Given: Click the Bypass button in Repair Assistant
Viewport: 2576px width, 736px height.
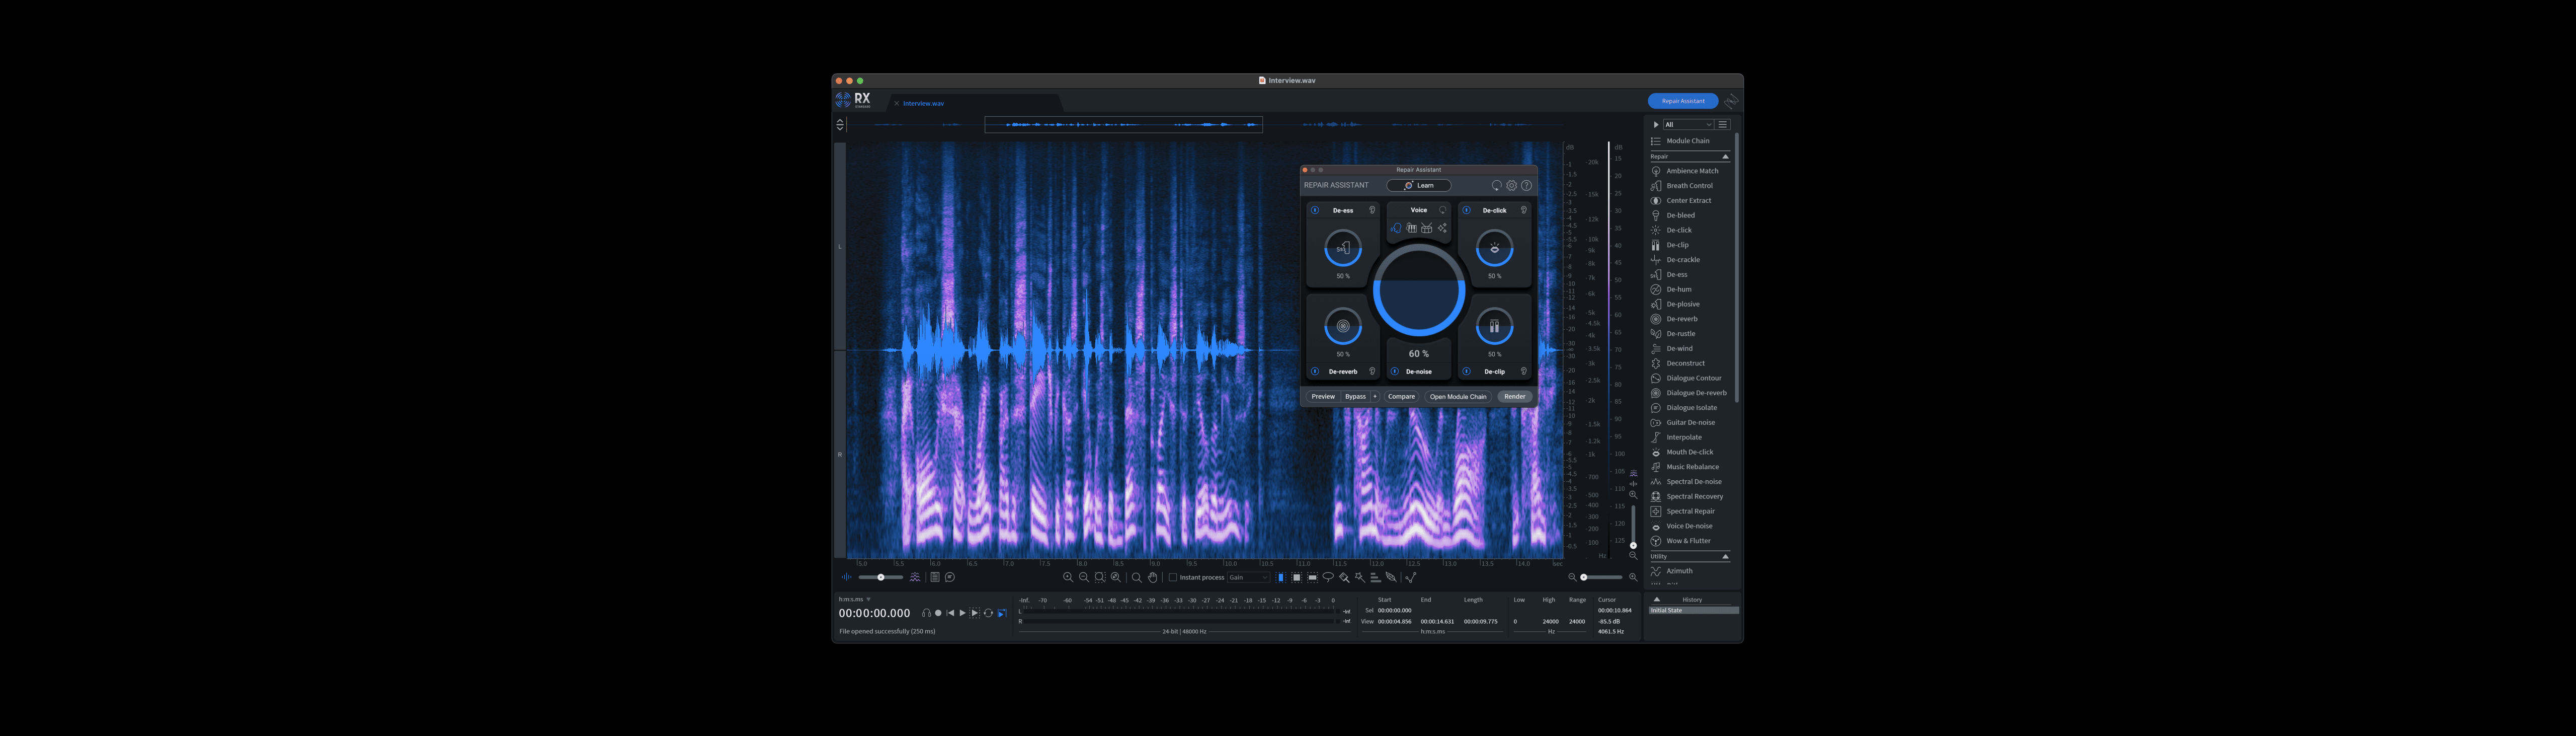Looking at the screenshot, I should 1355,397.
